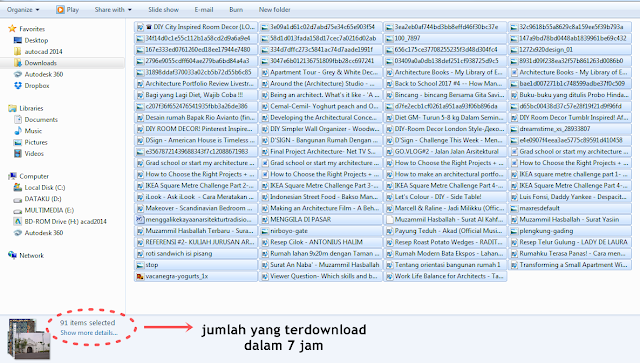This screenshot has width=640, height=363.
Task: Click the Architecture Portfolio Review Livestream file icon
Action: tap(140, 84)
